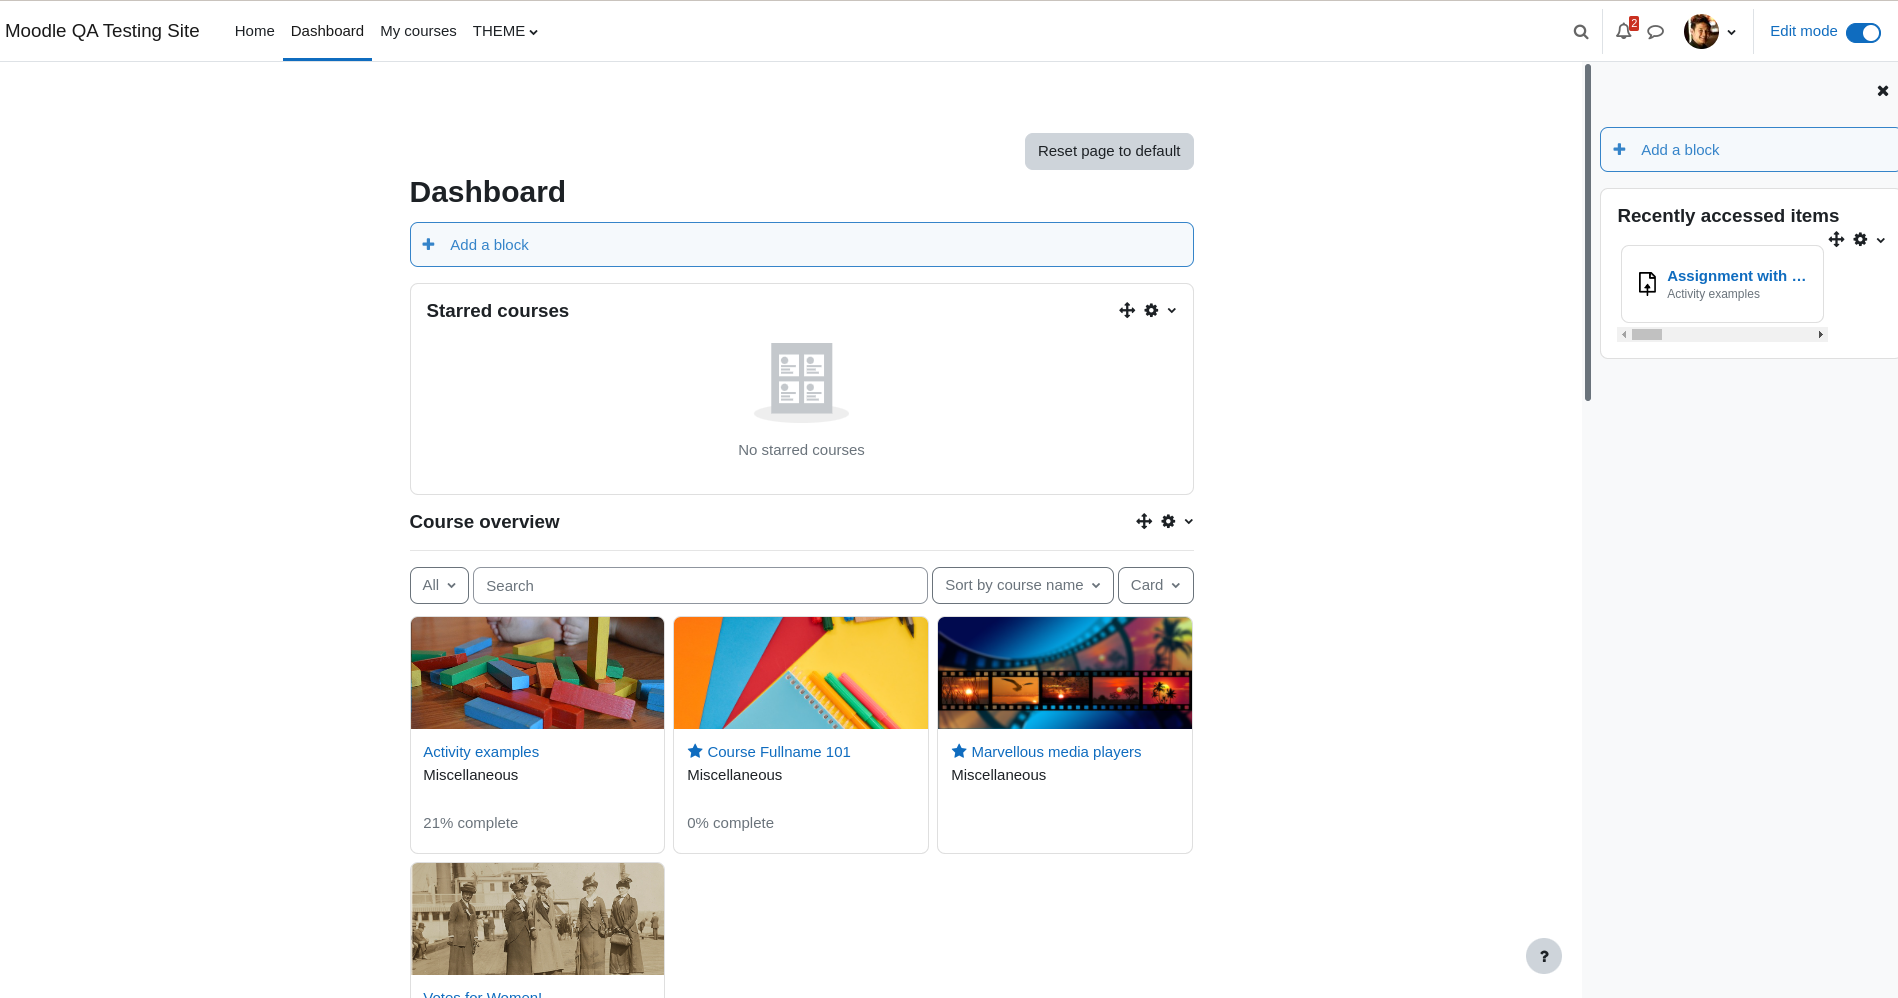Screen dimensions: 1898x998
Task: Click the Course Fullname 101 course image
Action: (x=801, y=673)
